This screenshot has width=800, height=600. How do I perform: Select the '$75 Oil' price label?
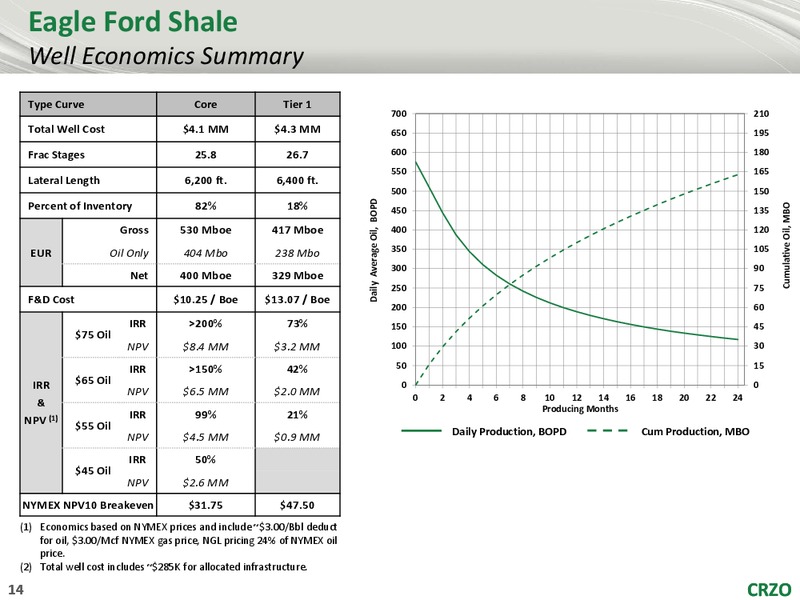pyautogui.click(x=93, y=335)
